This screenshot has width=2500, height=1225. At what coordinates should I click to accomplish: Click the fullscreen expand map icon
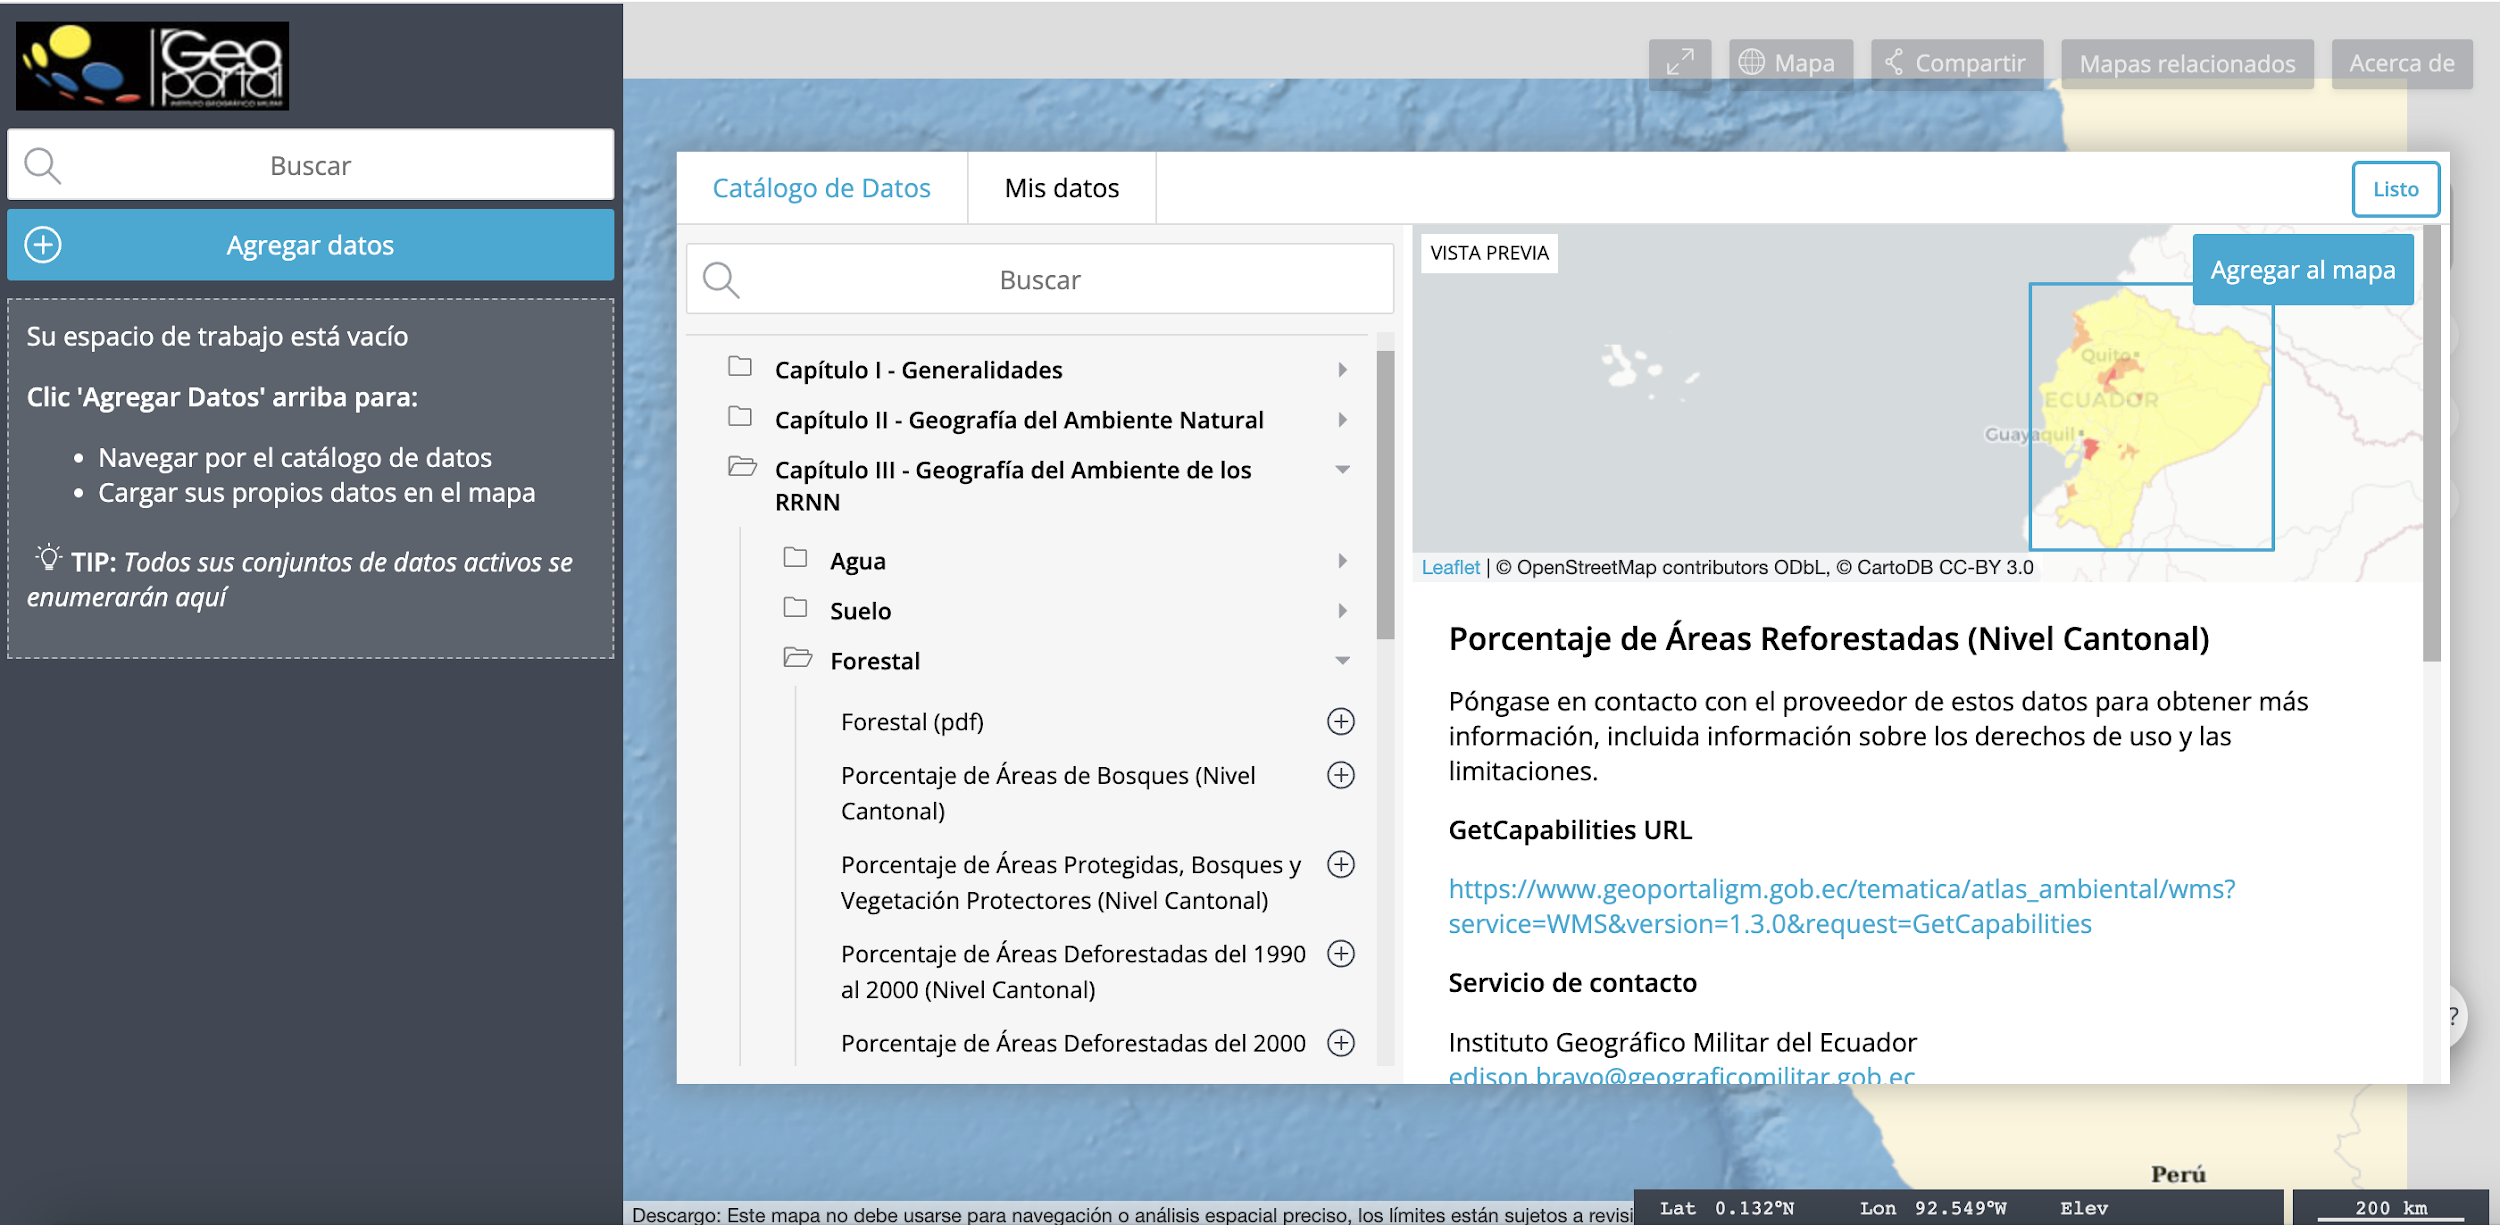pos(1679,63)
